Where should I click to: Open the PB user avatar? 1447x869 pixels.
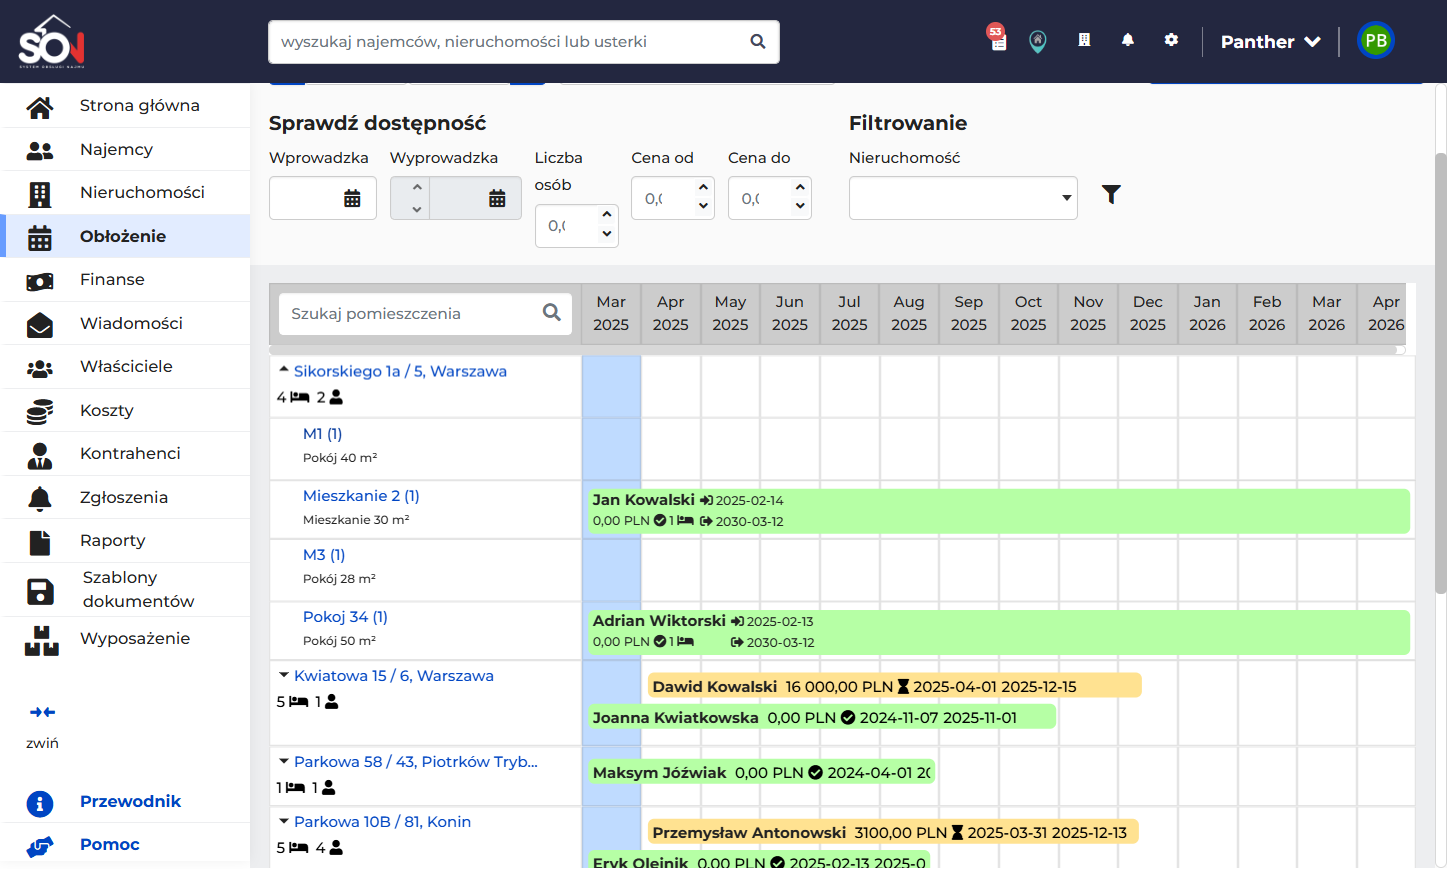[x=1376, y=41]
